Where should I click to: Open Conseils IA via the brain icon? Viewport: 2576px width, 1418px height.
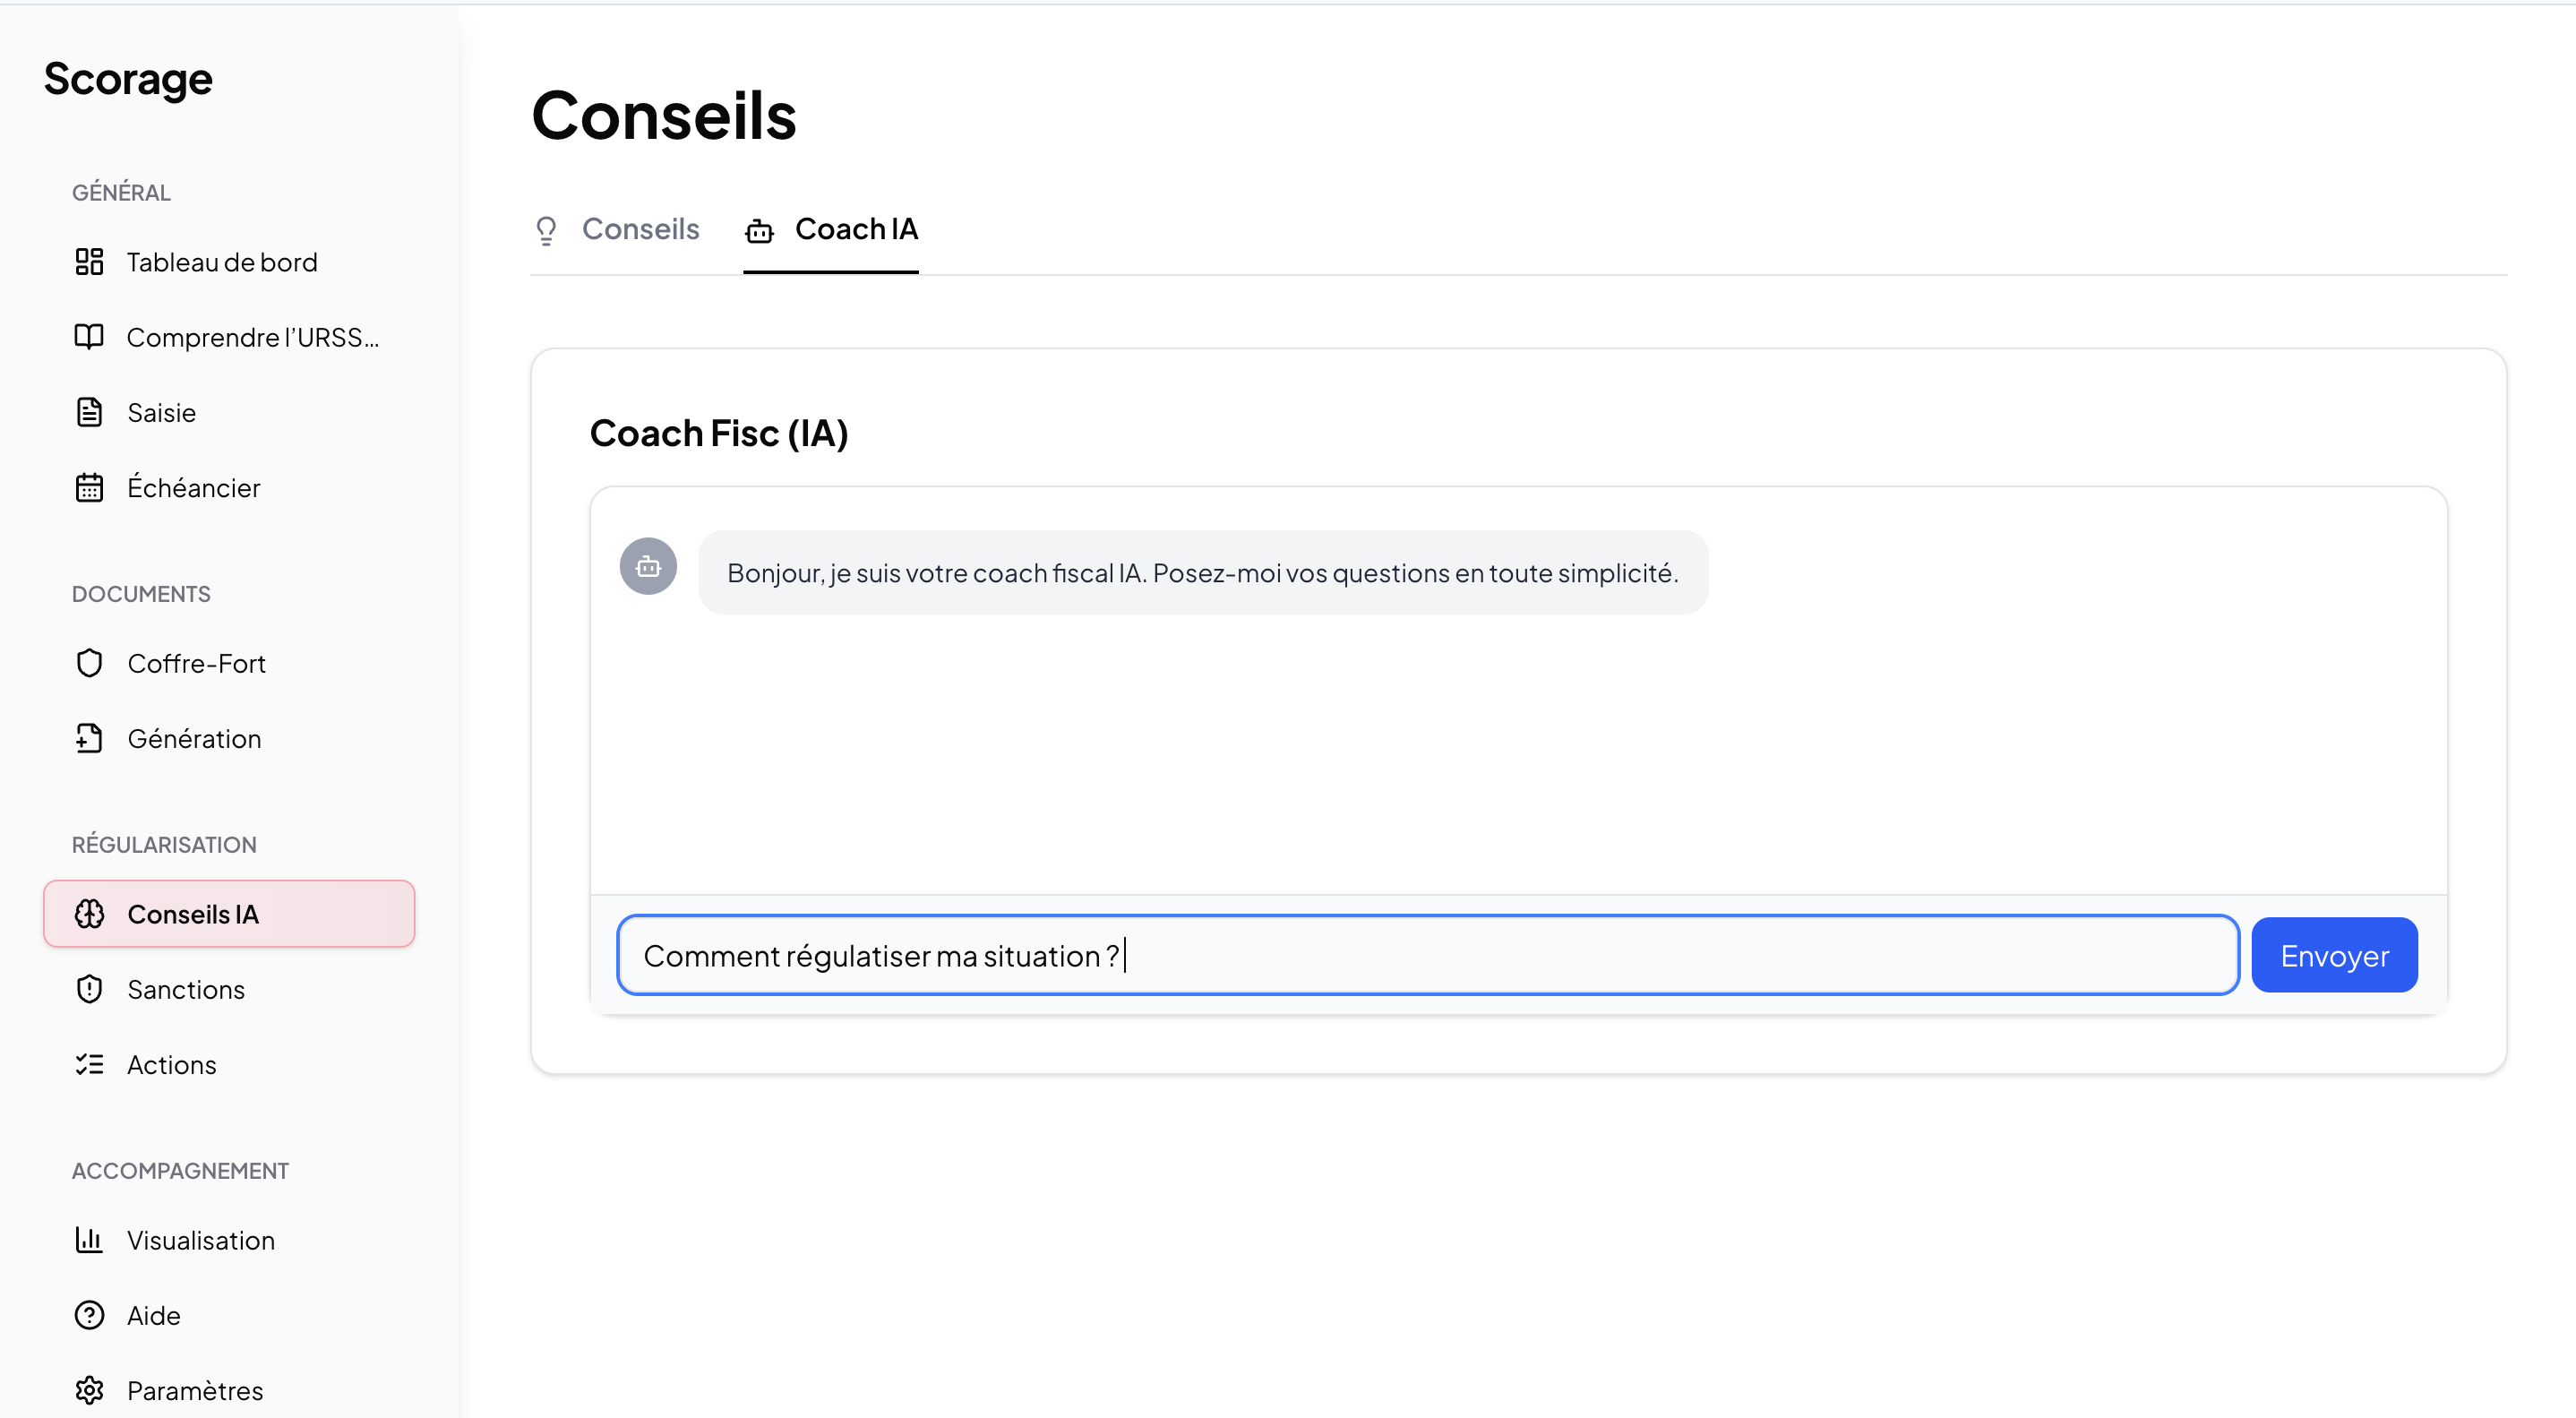click(x=90, y=914)
